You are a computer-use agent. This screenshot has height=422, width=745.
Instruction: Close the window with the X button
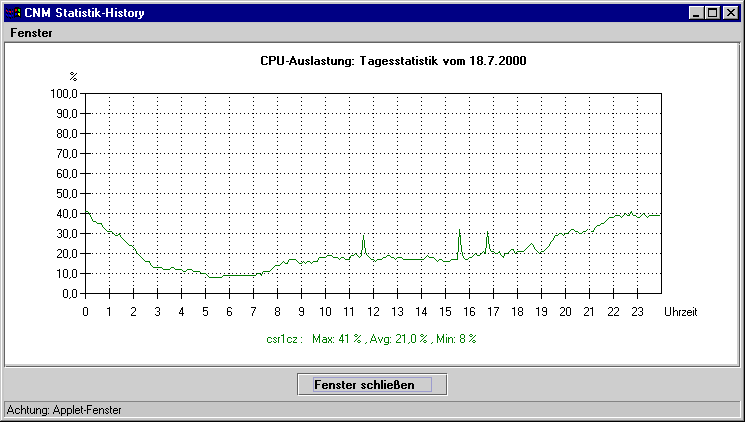(730, 13)
